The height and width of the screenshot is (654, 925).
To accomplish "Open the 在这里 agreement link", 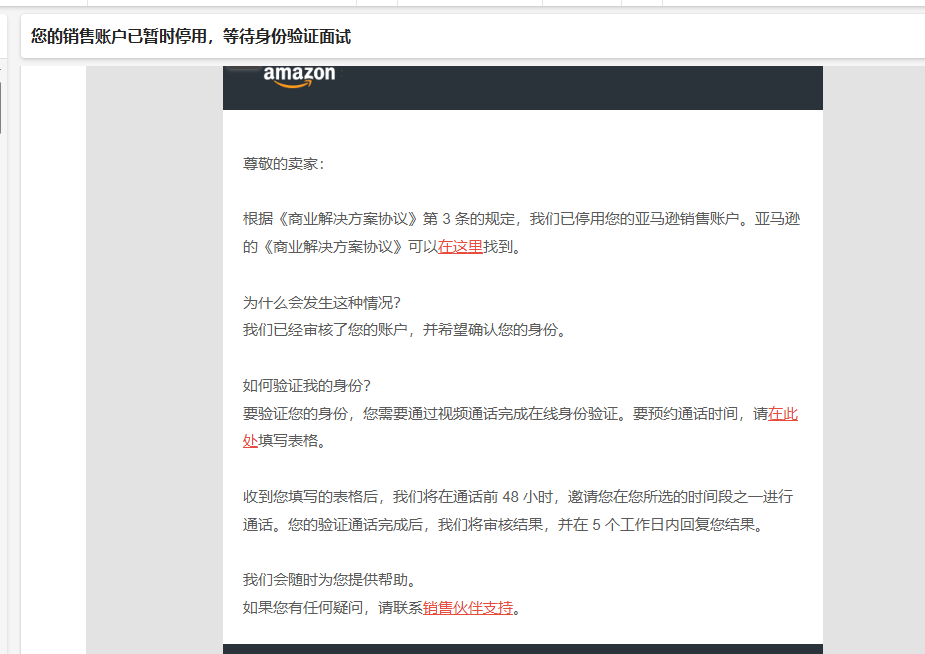I will point(460,247).
